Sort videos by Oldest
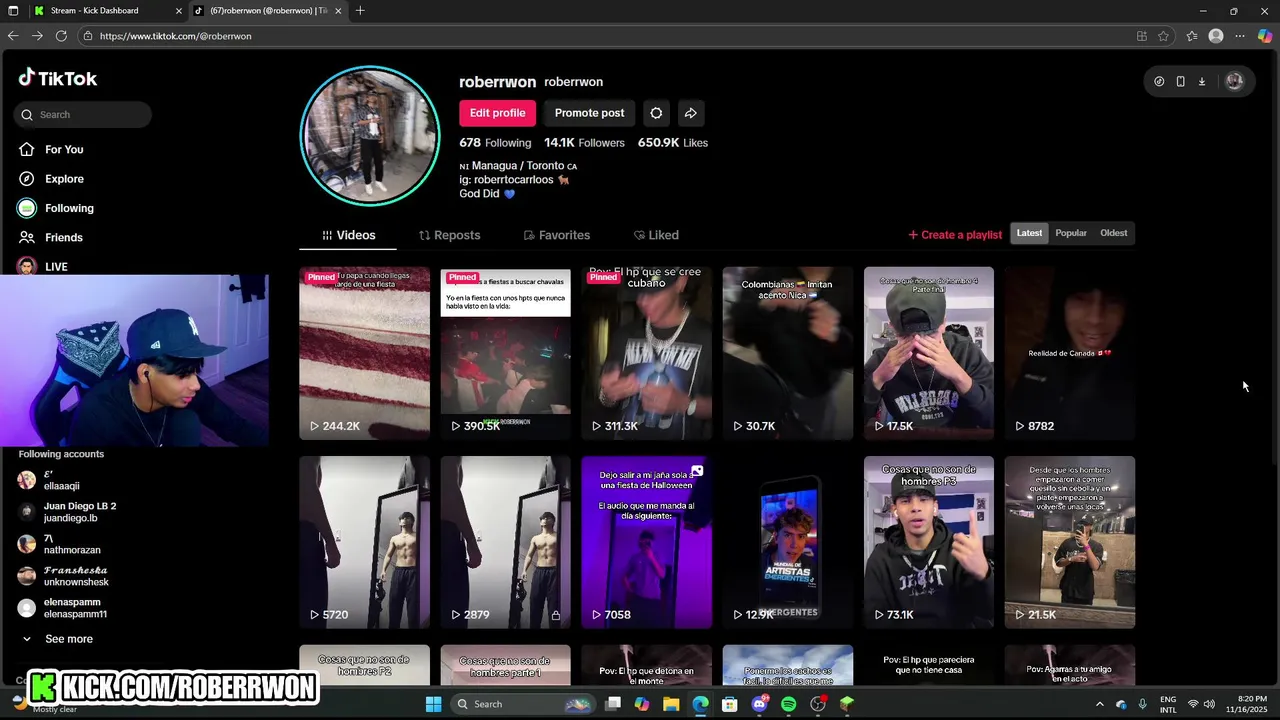 tap(1113, 233)
